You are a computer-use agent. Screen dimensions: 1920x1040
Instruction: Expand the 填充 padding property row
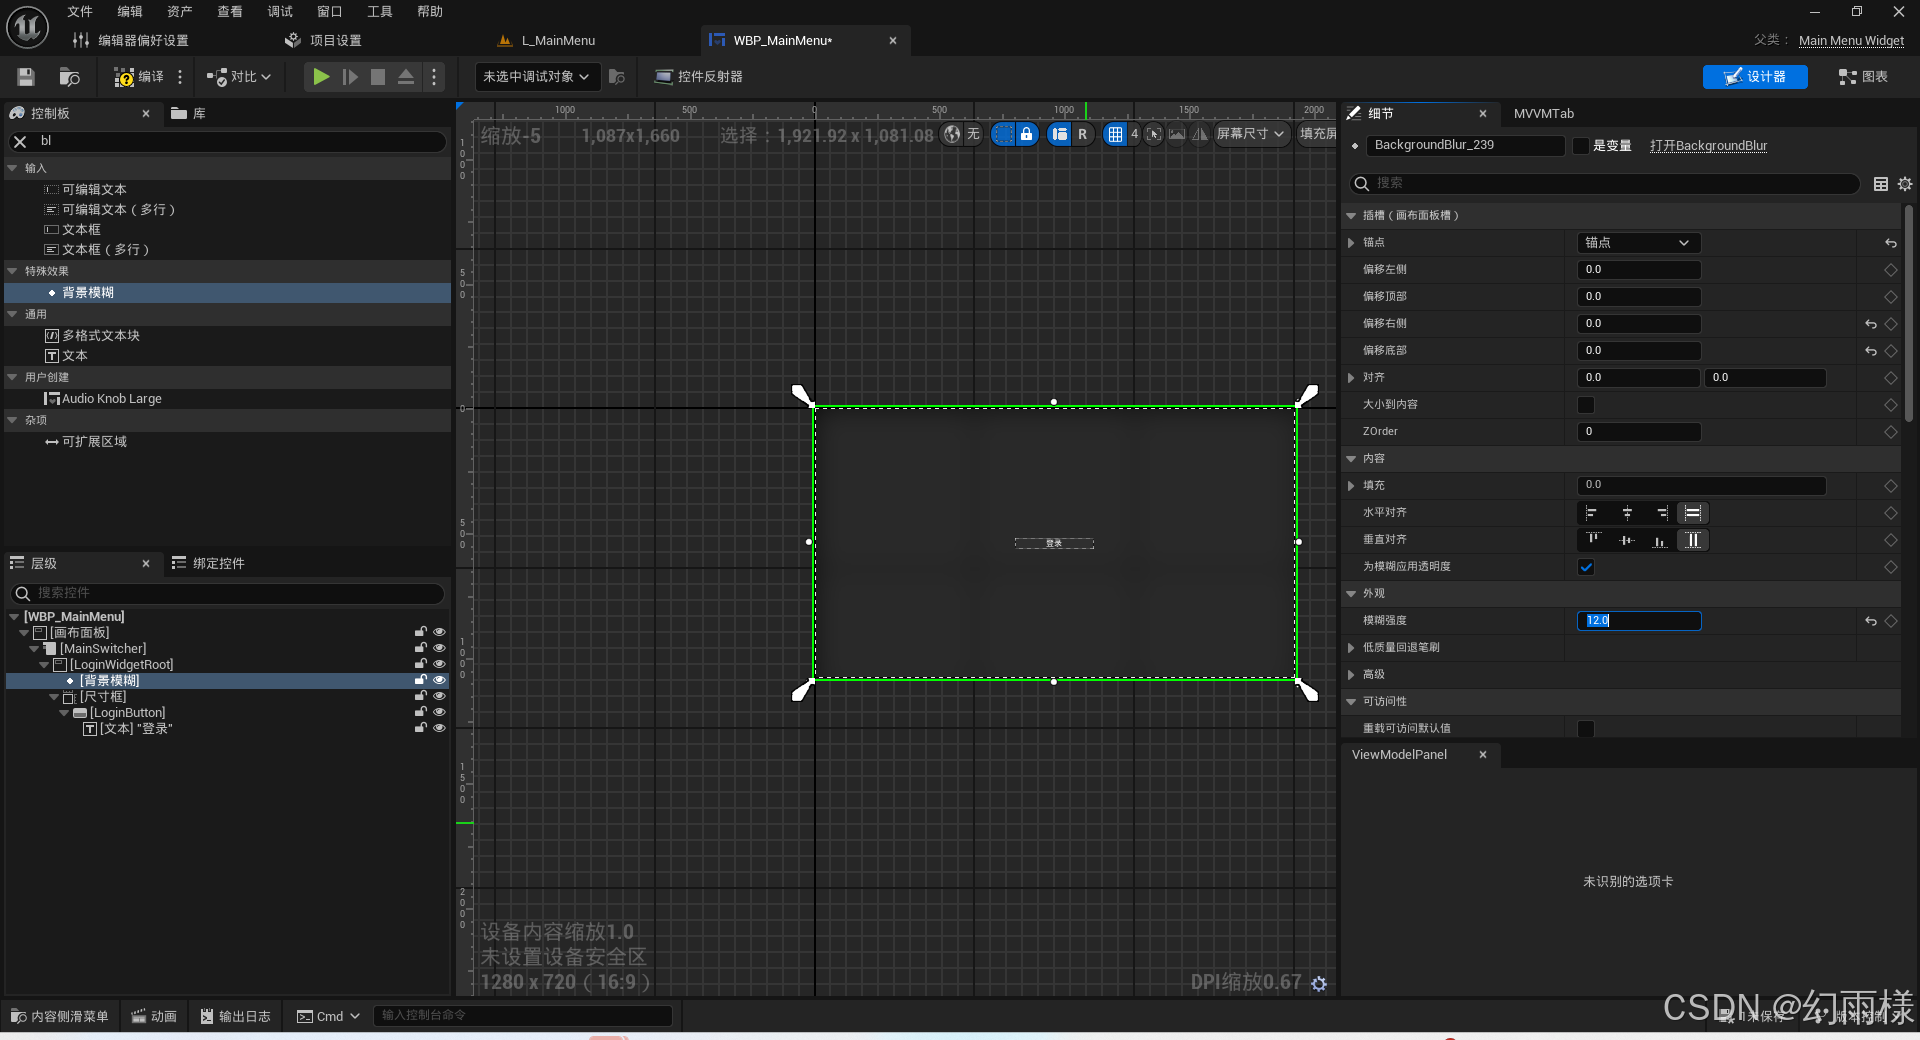[x=1351, y=486]
